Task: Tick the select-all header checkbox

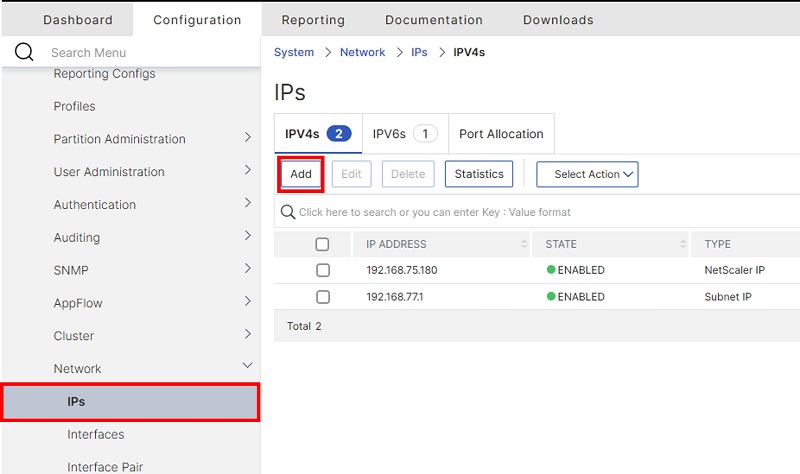Action: click(322, 244)
